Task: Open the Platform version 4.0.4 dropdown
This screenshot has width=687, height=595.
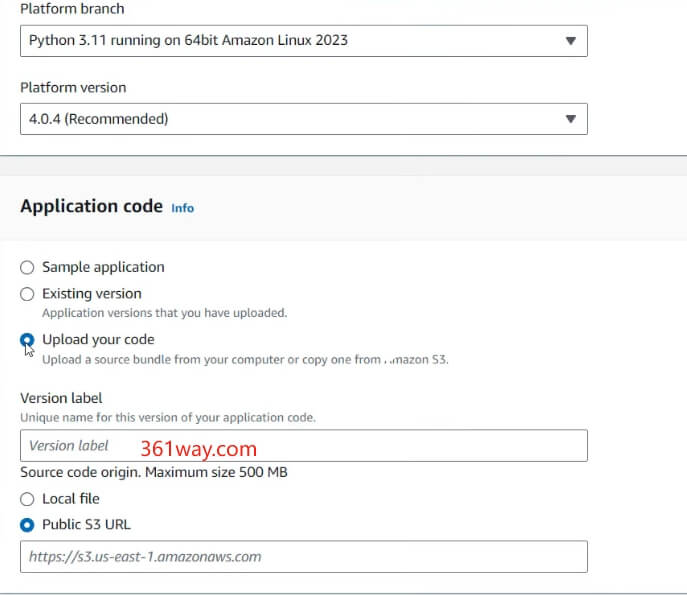Action: (290, 119)
